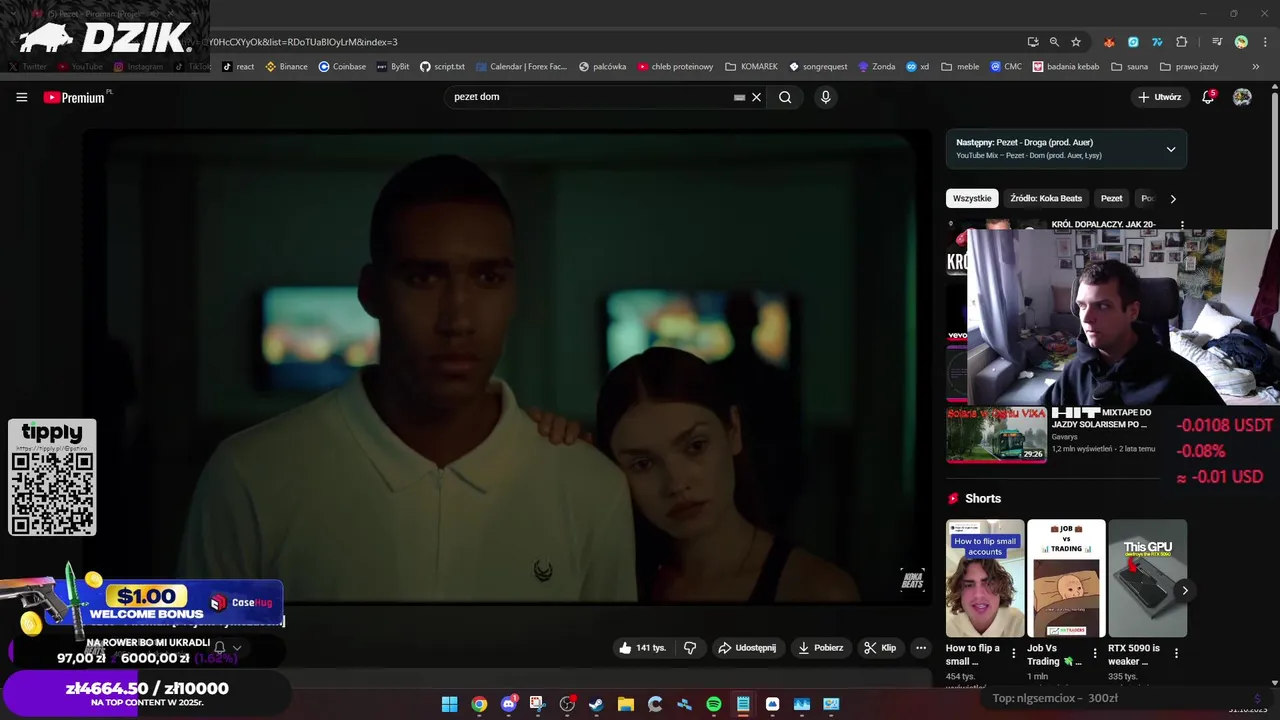
Task: Open File Explorer from the taskbar
Action: point(625,704)
